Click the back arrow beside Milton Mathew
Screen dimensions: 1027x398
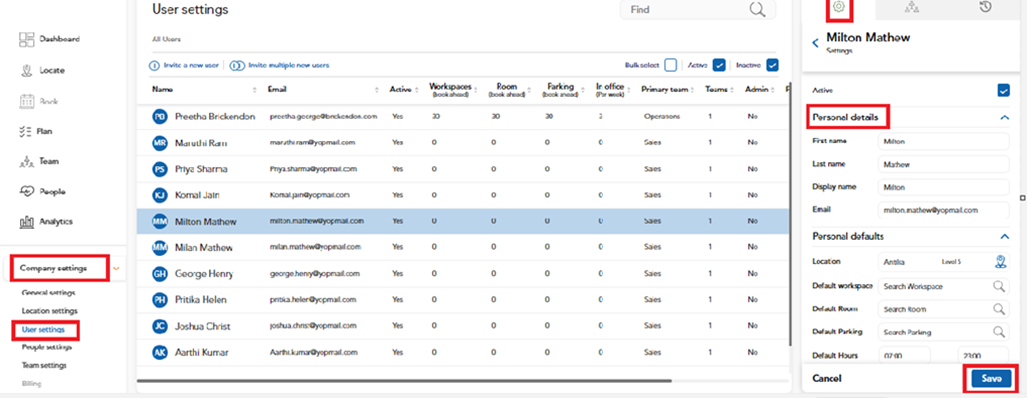[x=815, y=43]
